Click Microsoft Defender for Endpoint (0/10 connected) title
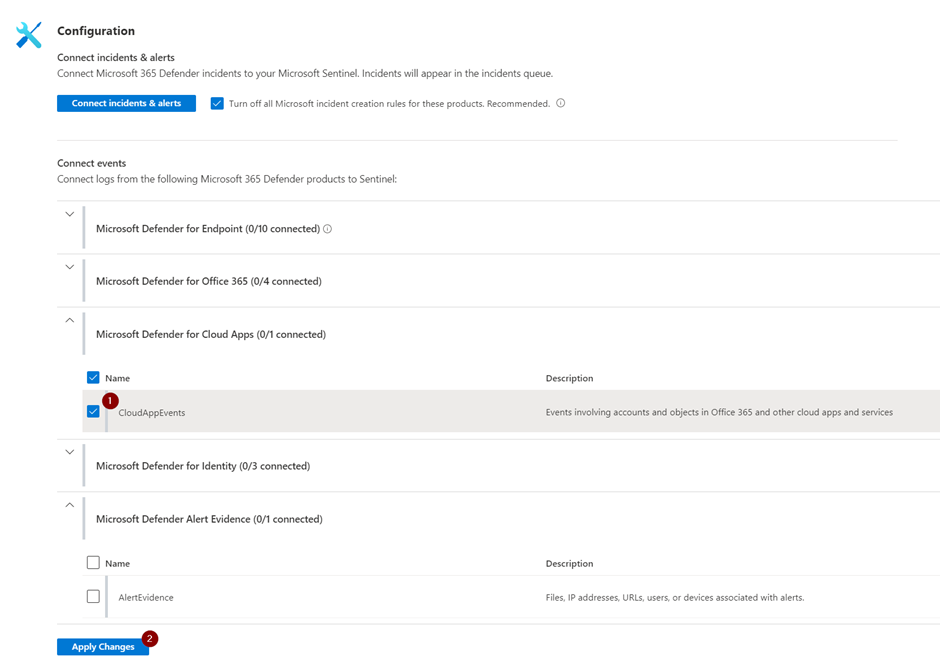 tap(208, 228)
